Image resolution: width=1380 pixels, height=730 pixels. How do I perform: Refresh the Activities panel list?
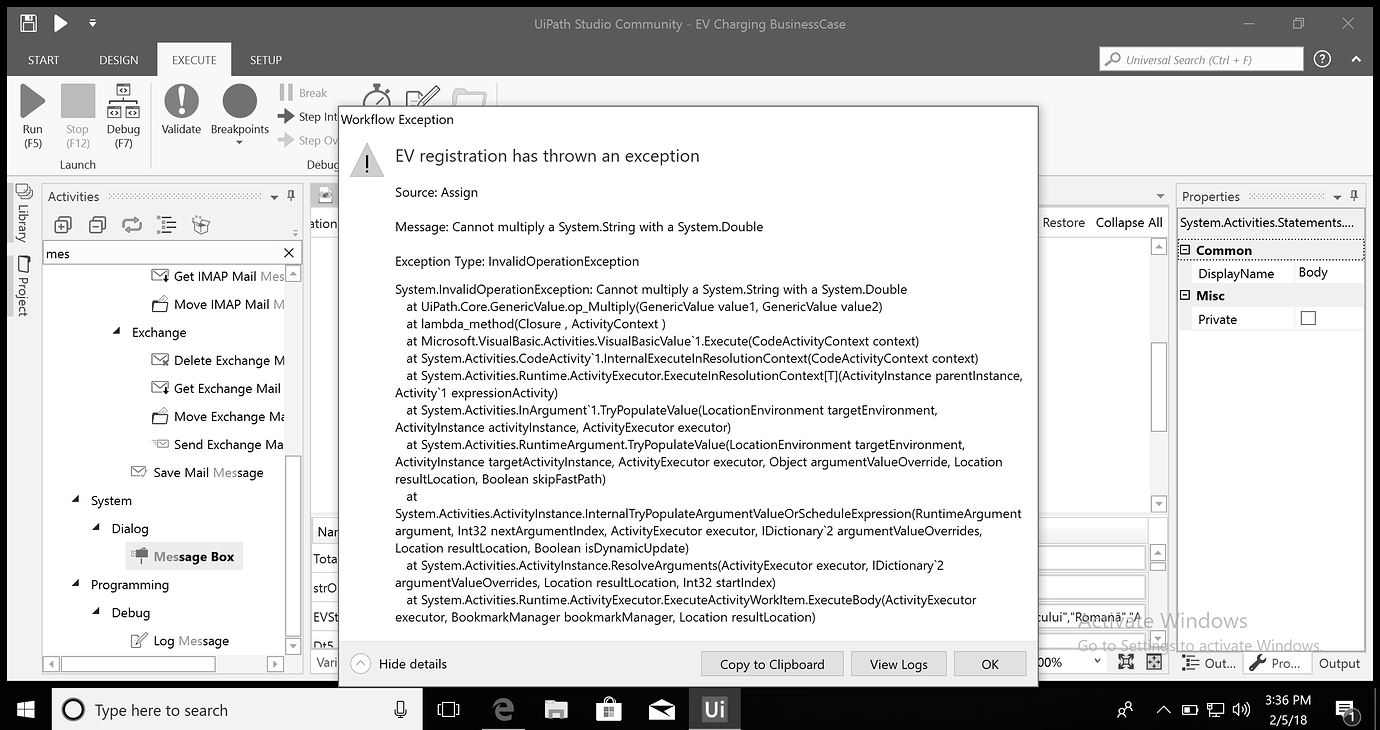coord(132,224)
